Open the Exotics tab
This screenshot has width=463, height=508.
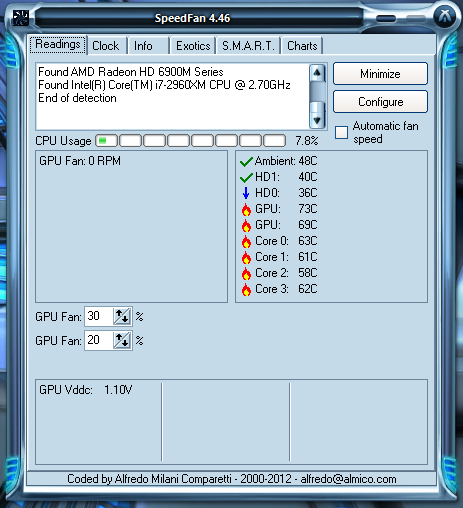(x=193, y=46)
